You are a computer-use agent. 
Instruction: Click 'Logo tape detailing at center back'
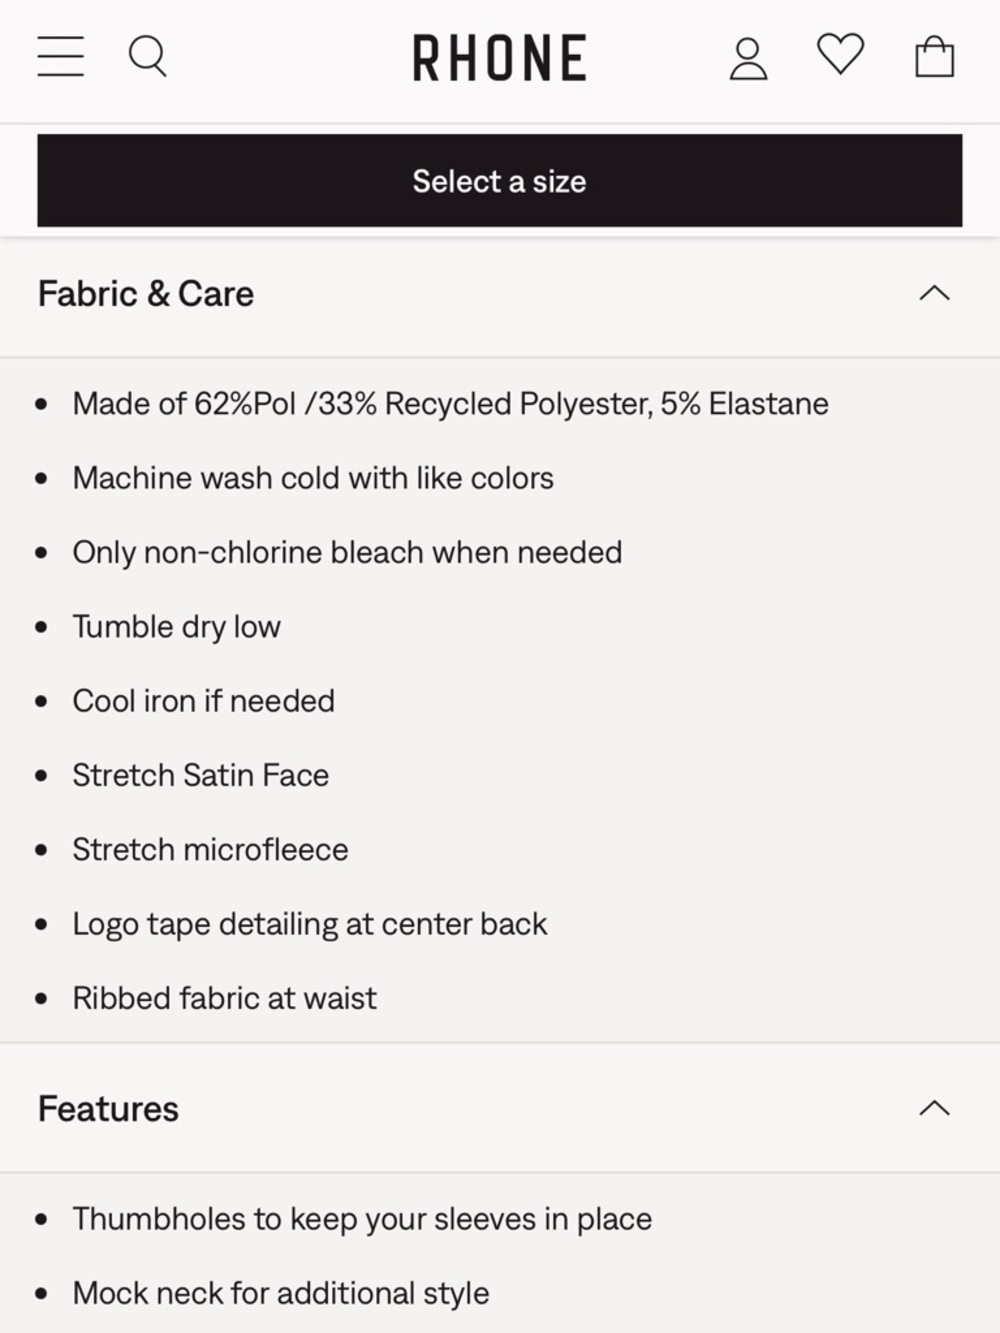(310, 924)
